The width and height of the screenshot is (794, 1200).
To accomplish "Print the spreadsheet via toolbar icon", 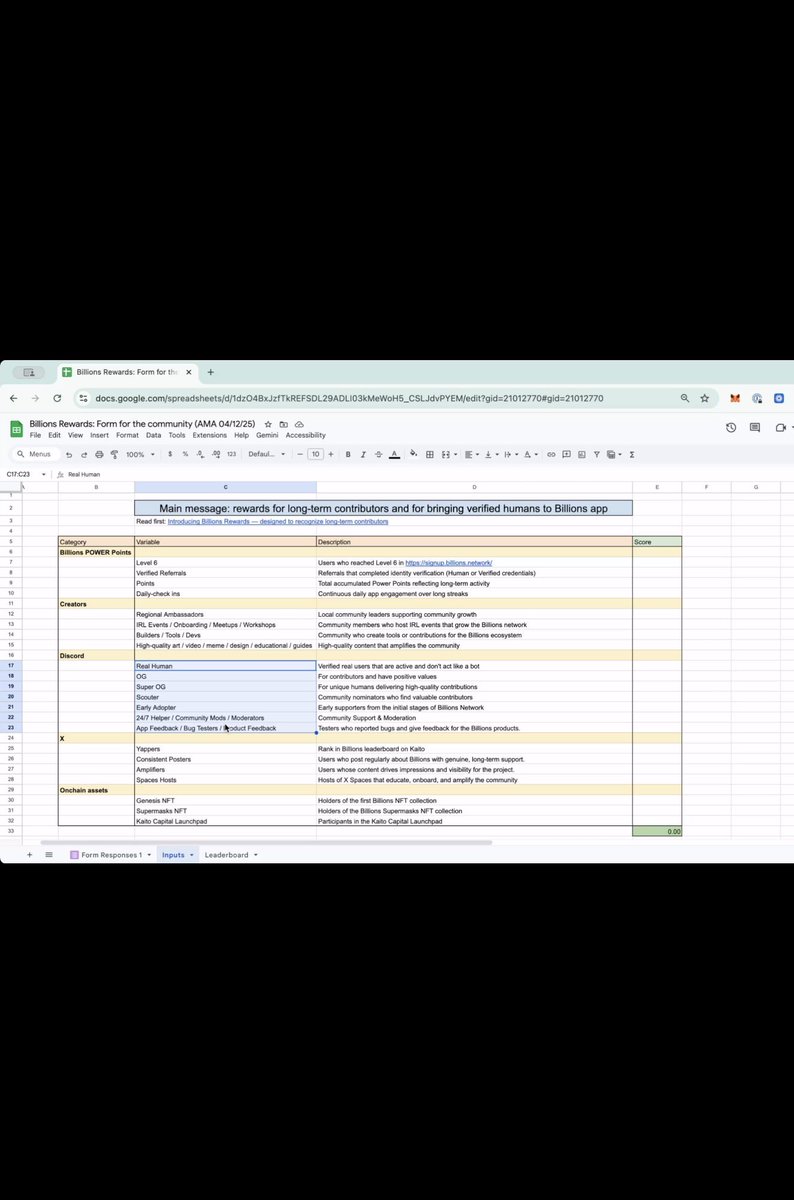I will pos(99,454).
